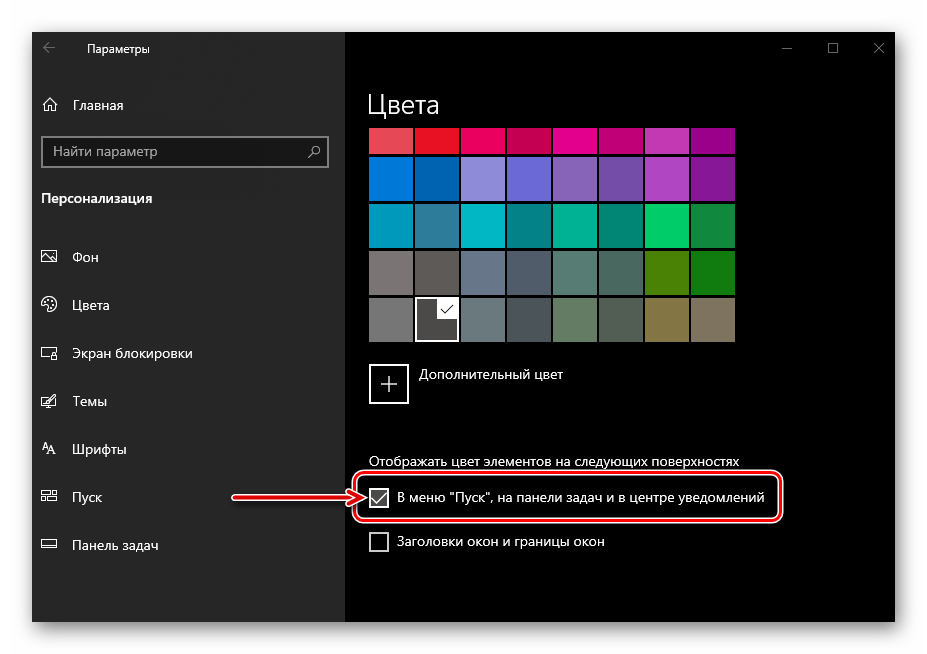Click the Шрифты font icon
Screen dimensions: 927x654
tap(49, 449)
